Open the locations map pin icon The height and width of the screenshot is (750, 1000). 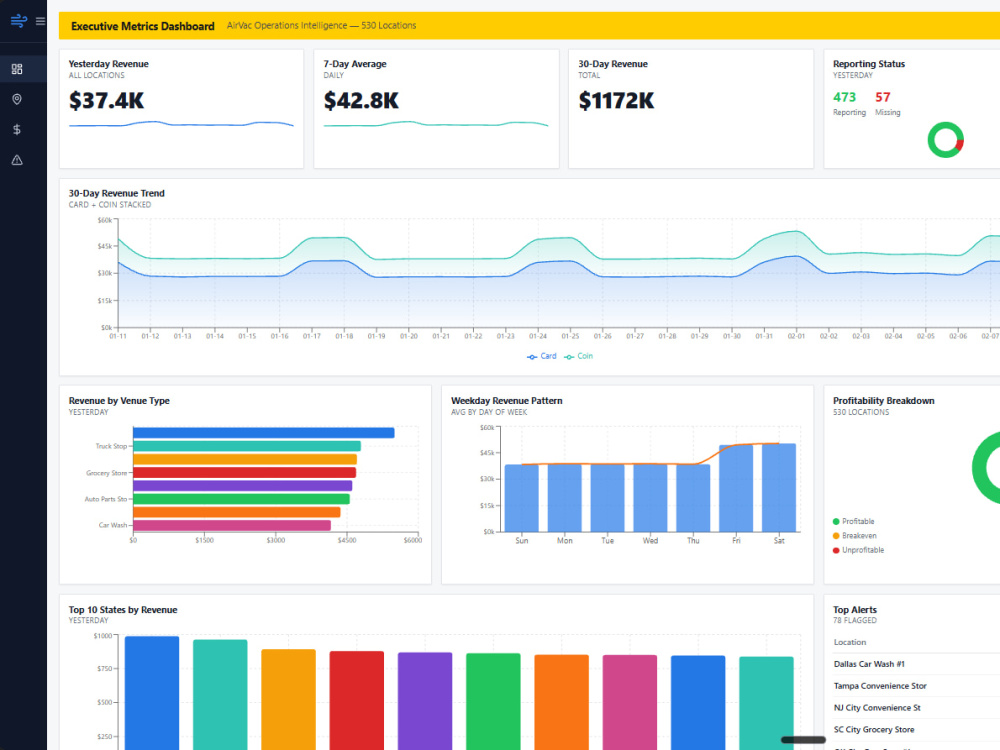(17, 99)
